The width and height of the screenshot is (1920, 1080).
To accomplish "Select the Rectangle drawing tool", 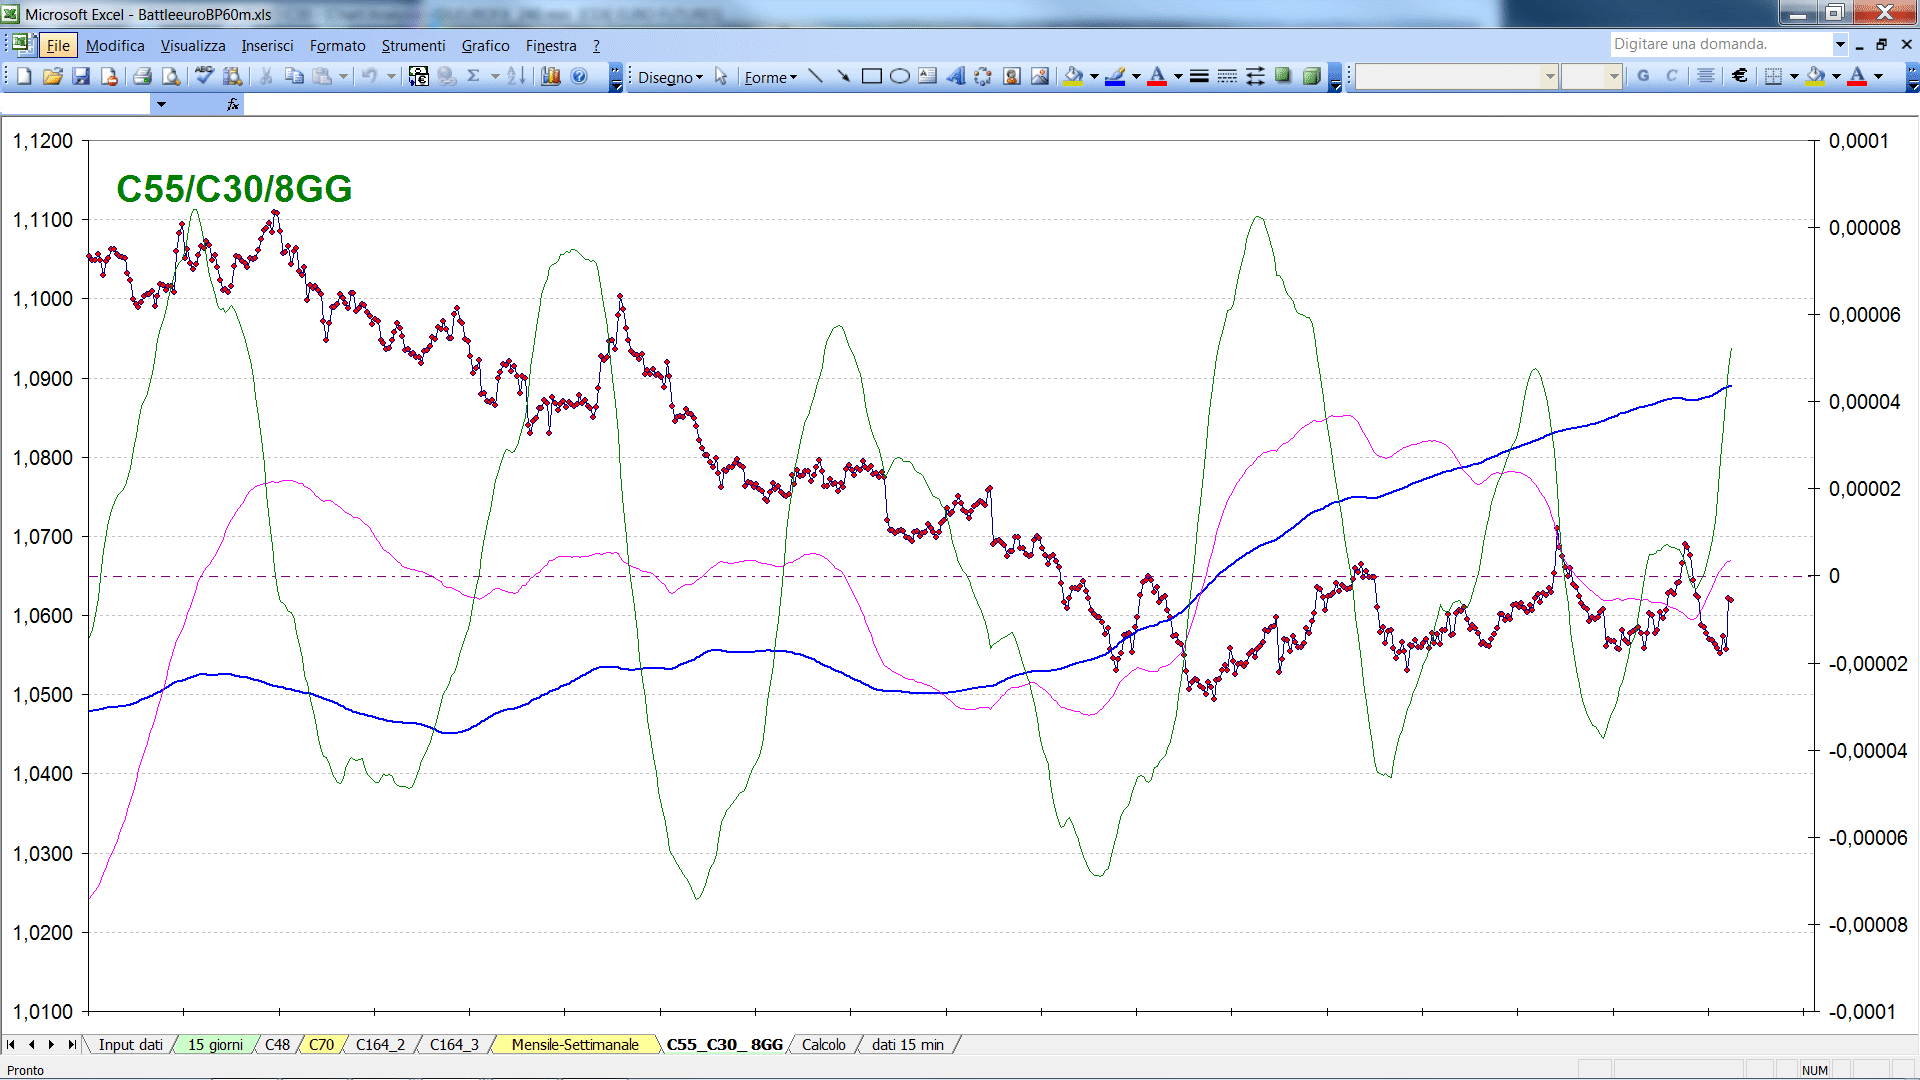I will (x=871, y=77).
